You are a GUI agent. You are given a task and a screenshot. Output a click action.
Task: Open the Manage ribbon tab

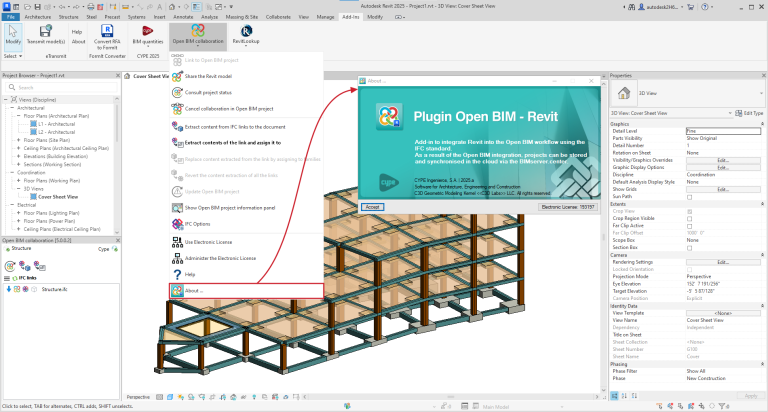tap(325, 17)
